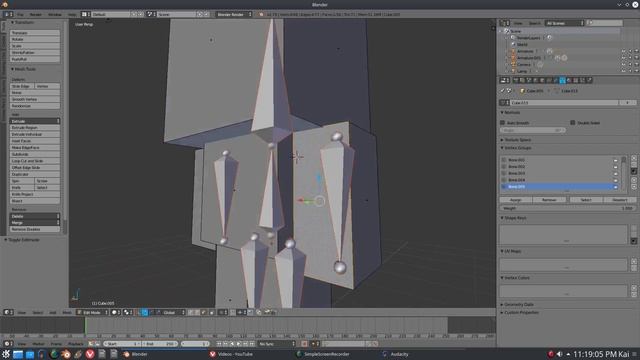The height and width of the screenshot is (360, 640).
Task: Expand the Custom Properties panel
Action: (x=520, y=313)
